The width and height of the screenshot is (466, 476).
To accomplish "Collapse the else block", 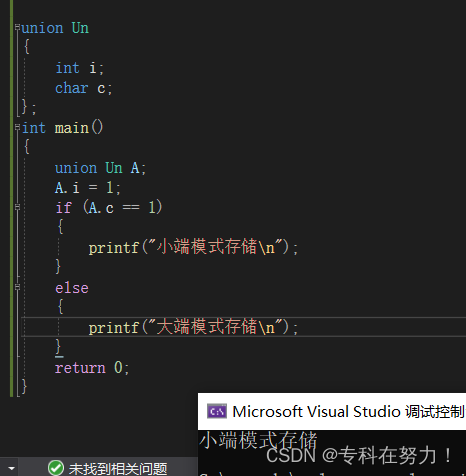I will coord(17,287).
